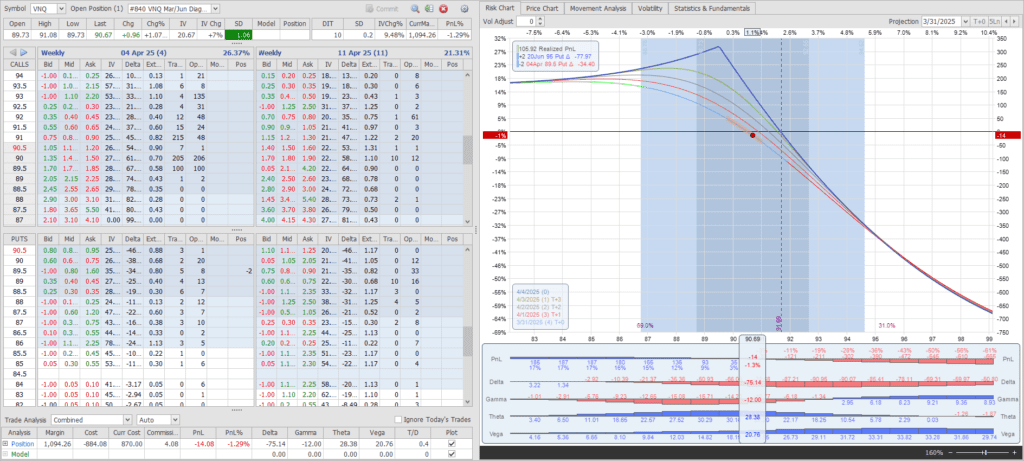This screenshot has height=461, width=1024.
Task: Toggle Plot checkbox for Model row
Action: pyautogui.click(x=453, y=453)
